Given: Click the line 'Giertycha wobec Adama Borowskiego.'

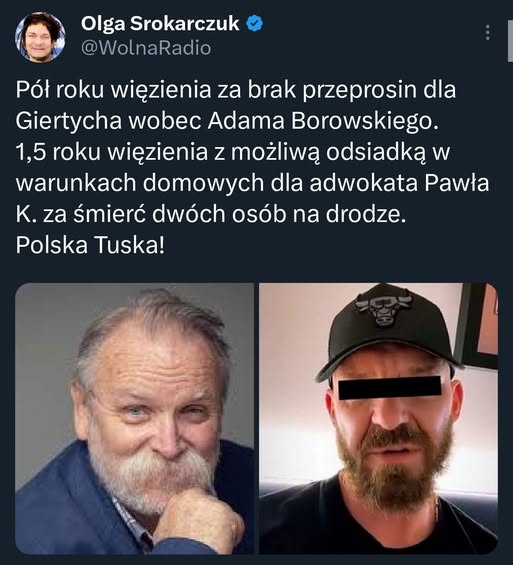Looking at the screenshot, I should [x=228, y=121].
